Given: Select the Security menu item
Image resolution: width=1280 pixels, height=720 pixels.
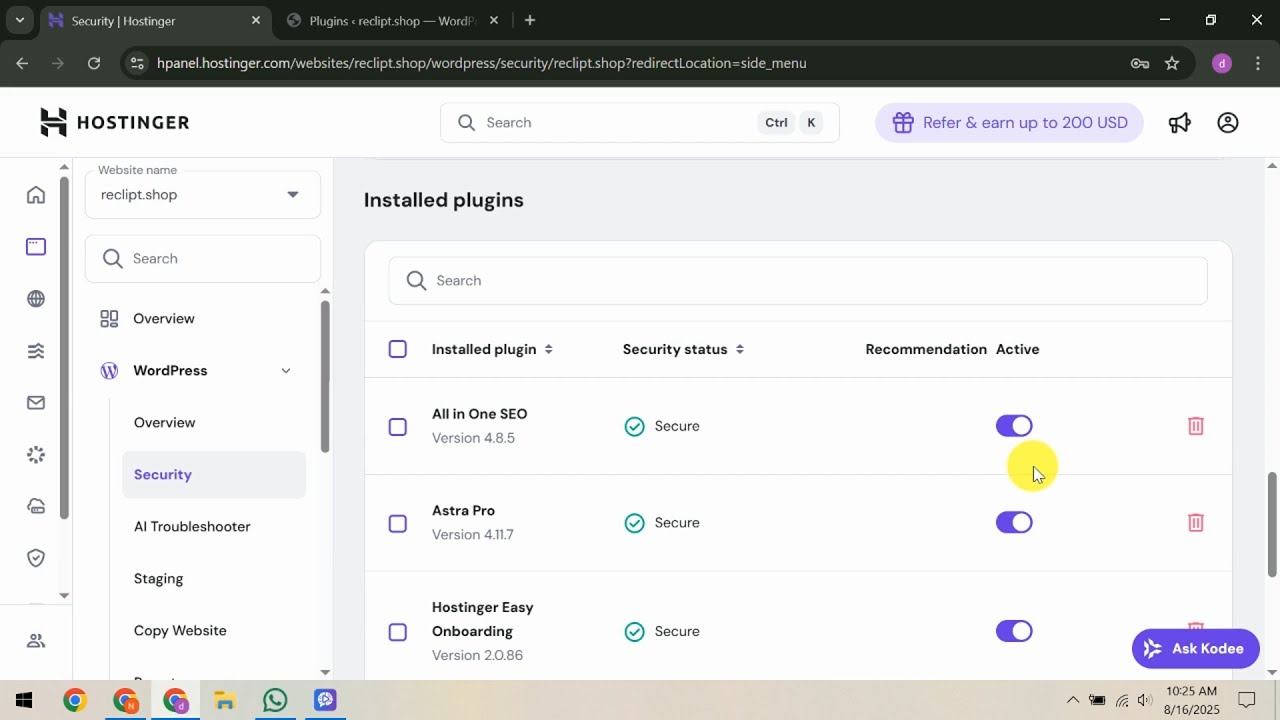Looking at the screenshot, I should point(214,475).
